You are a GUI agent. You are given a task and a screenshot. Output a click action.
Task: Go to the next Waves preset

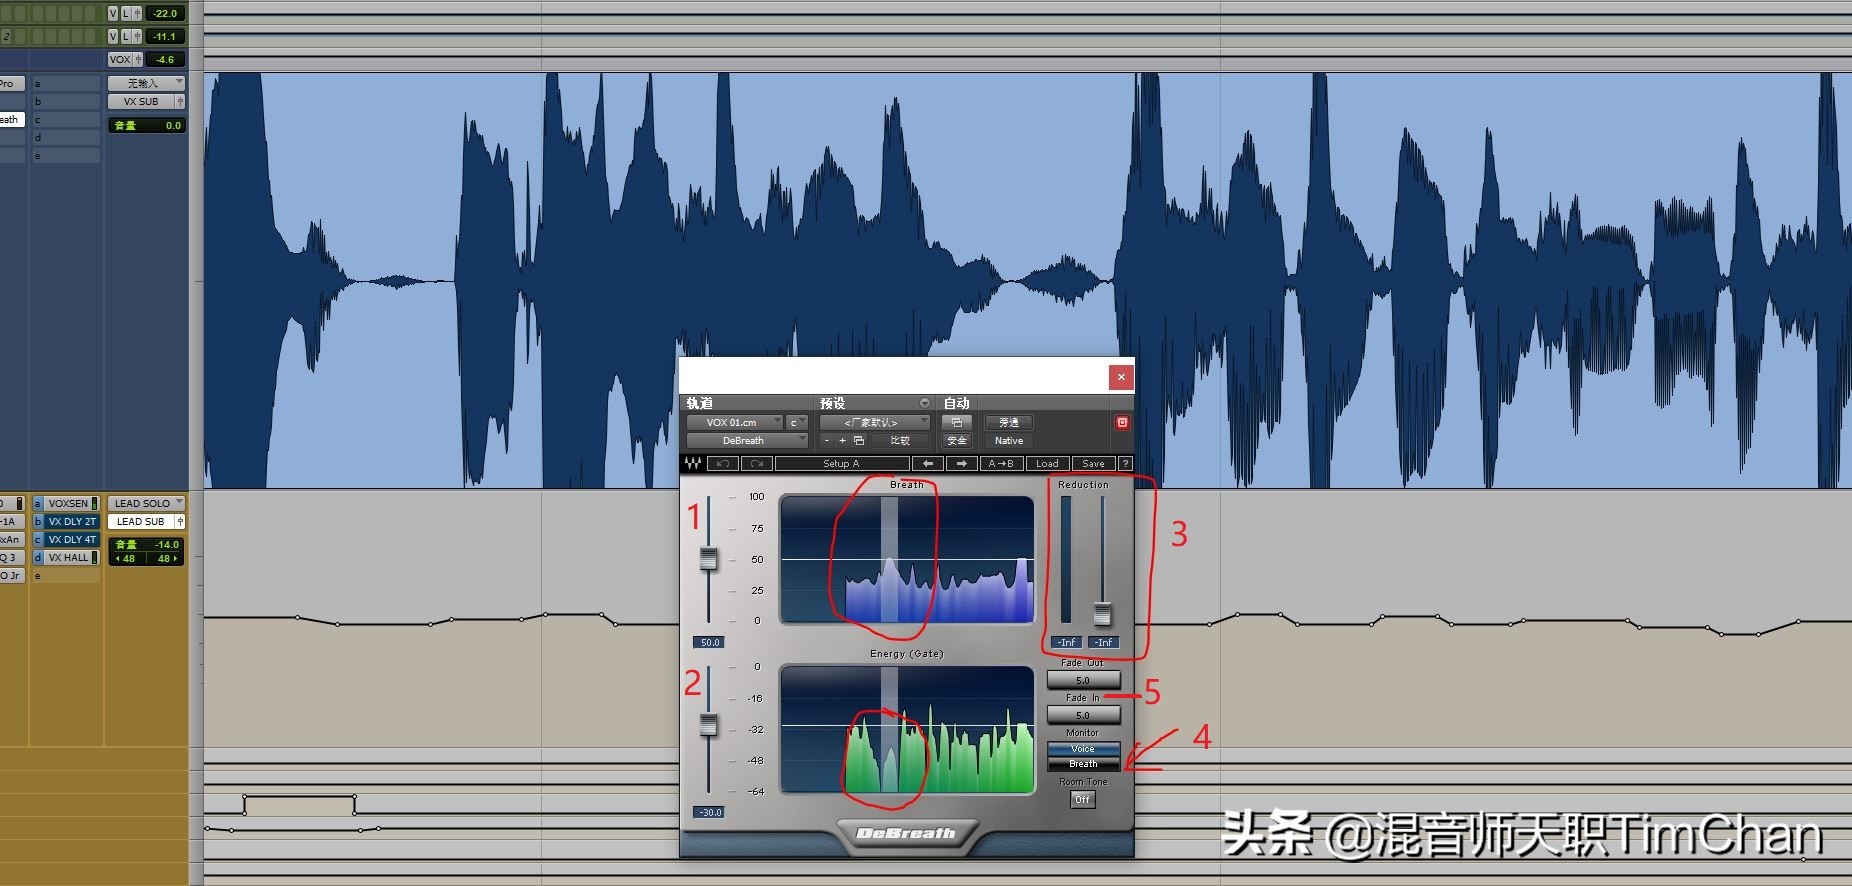click(x=962, y=464)
